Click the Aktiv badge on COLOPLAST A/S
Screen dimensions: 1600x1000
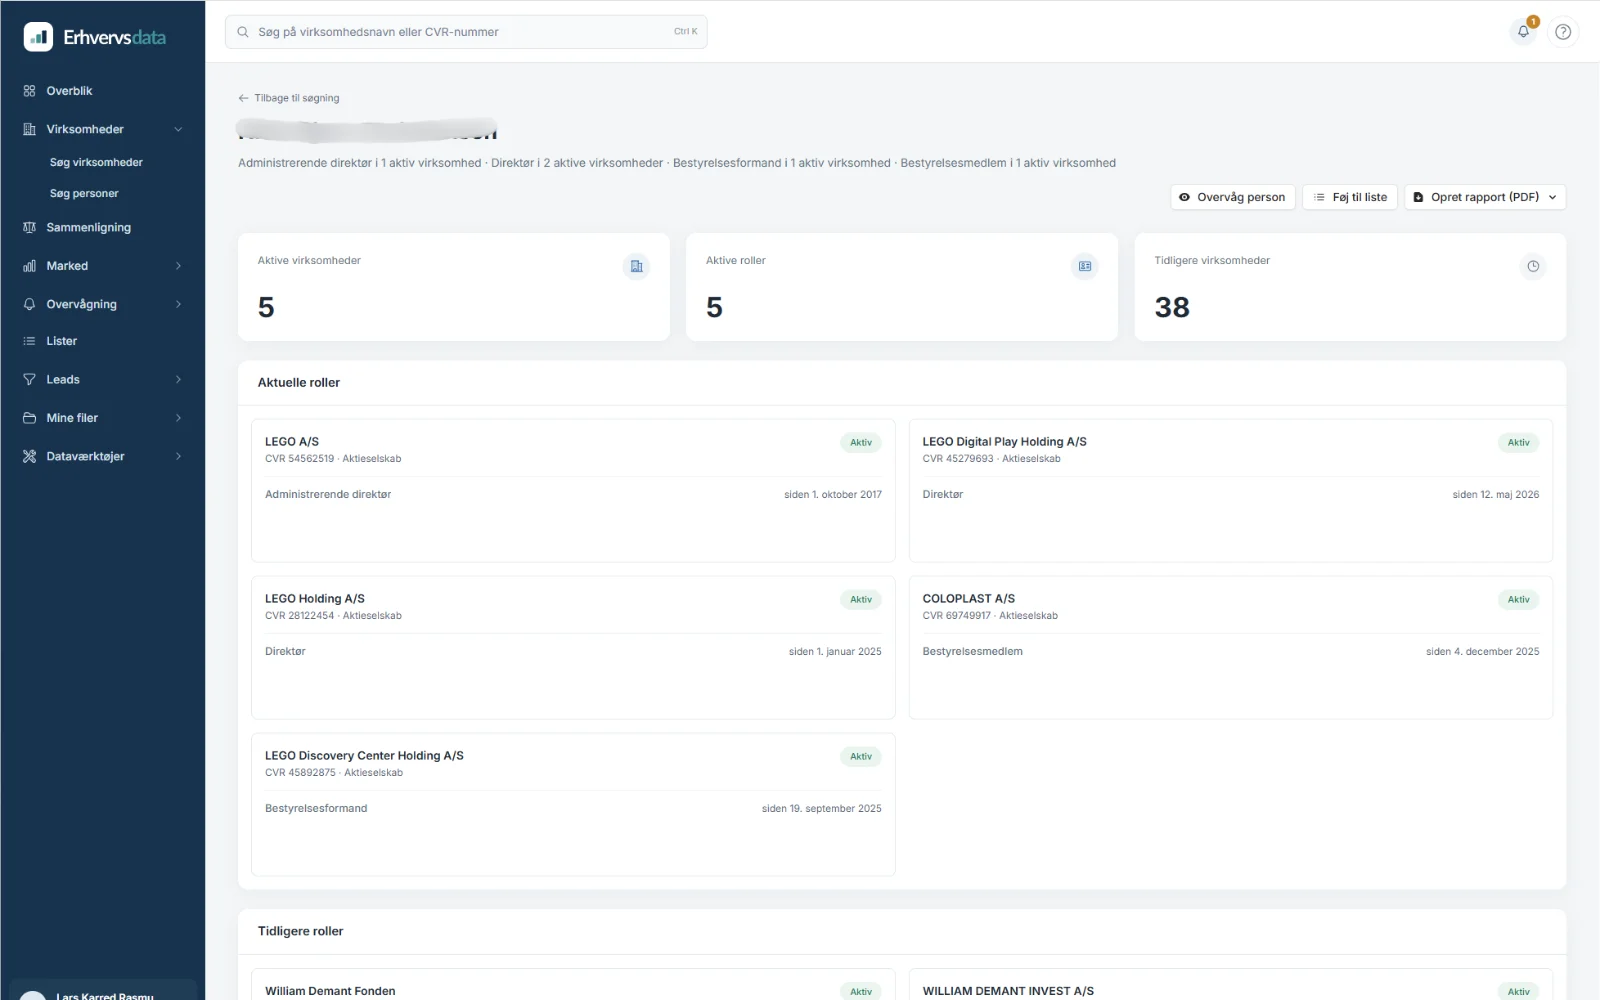pos(1518,599)
